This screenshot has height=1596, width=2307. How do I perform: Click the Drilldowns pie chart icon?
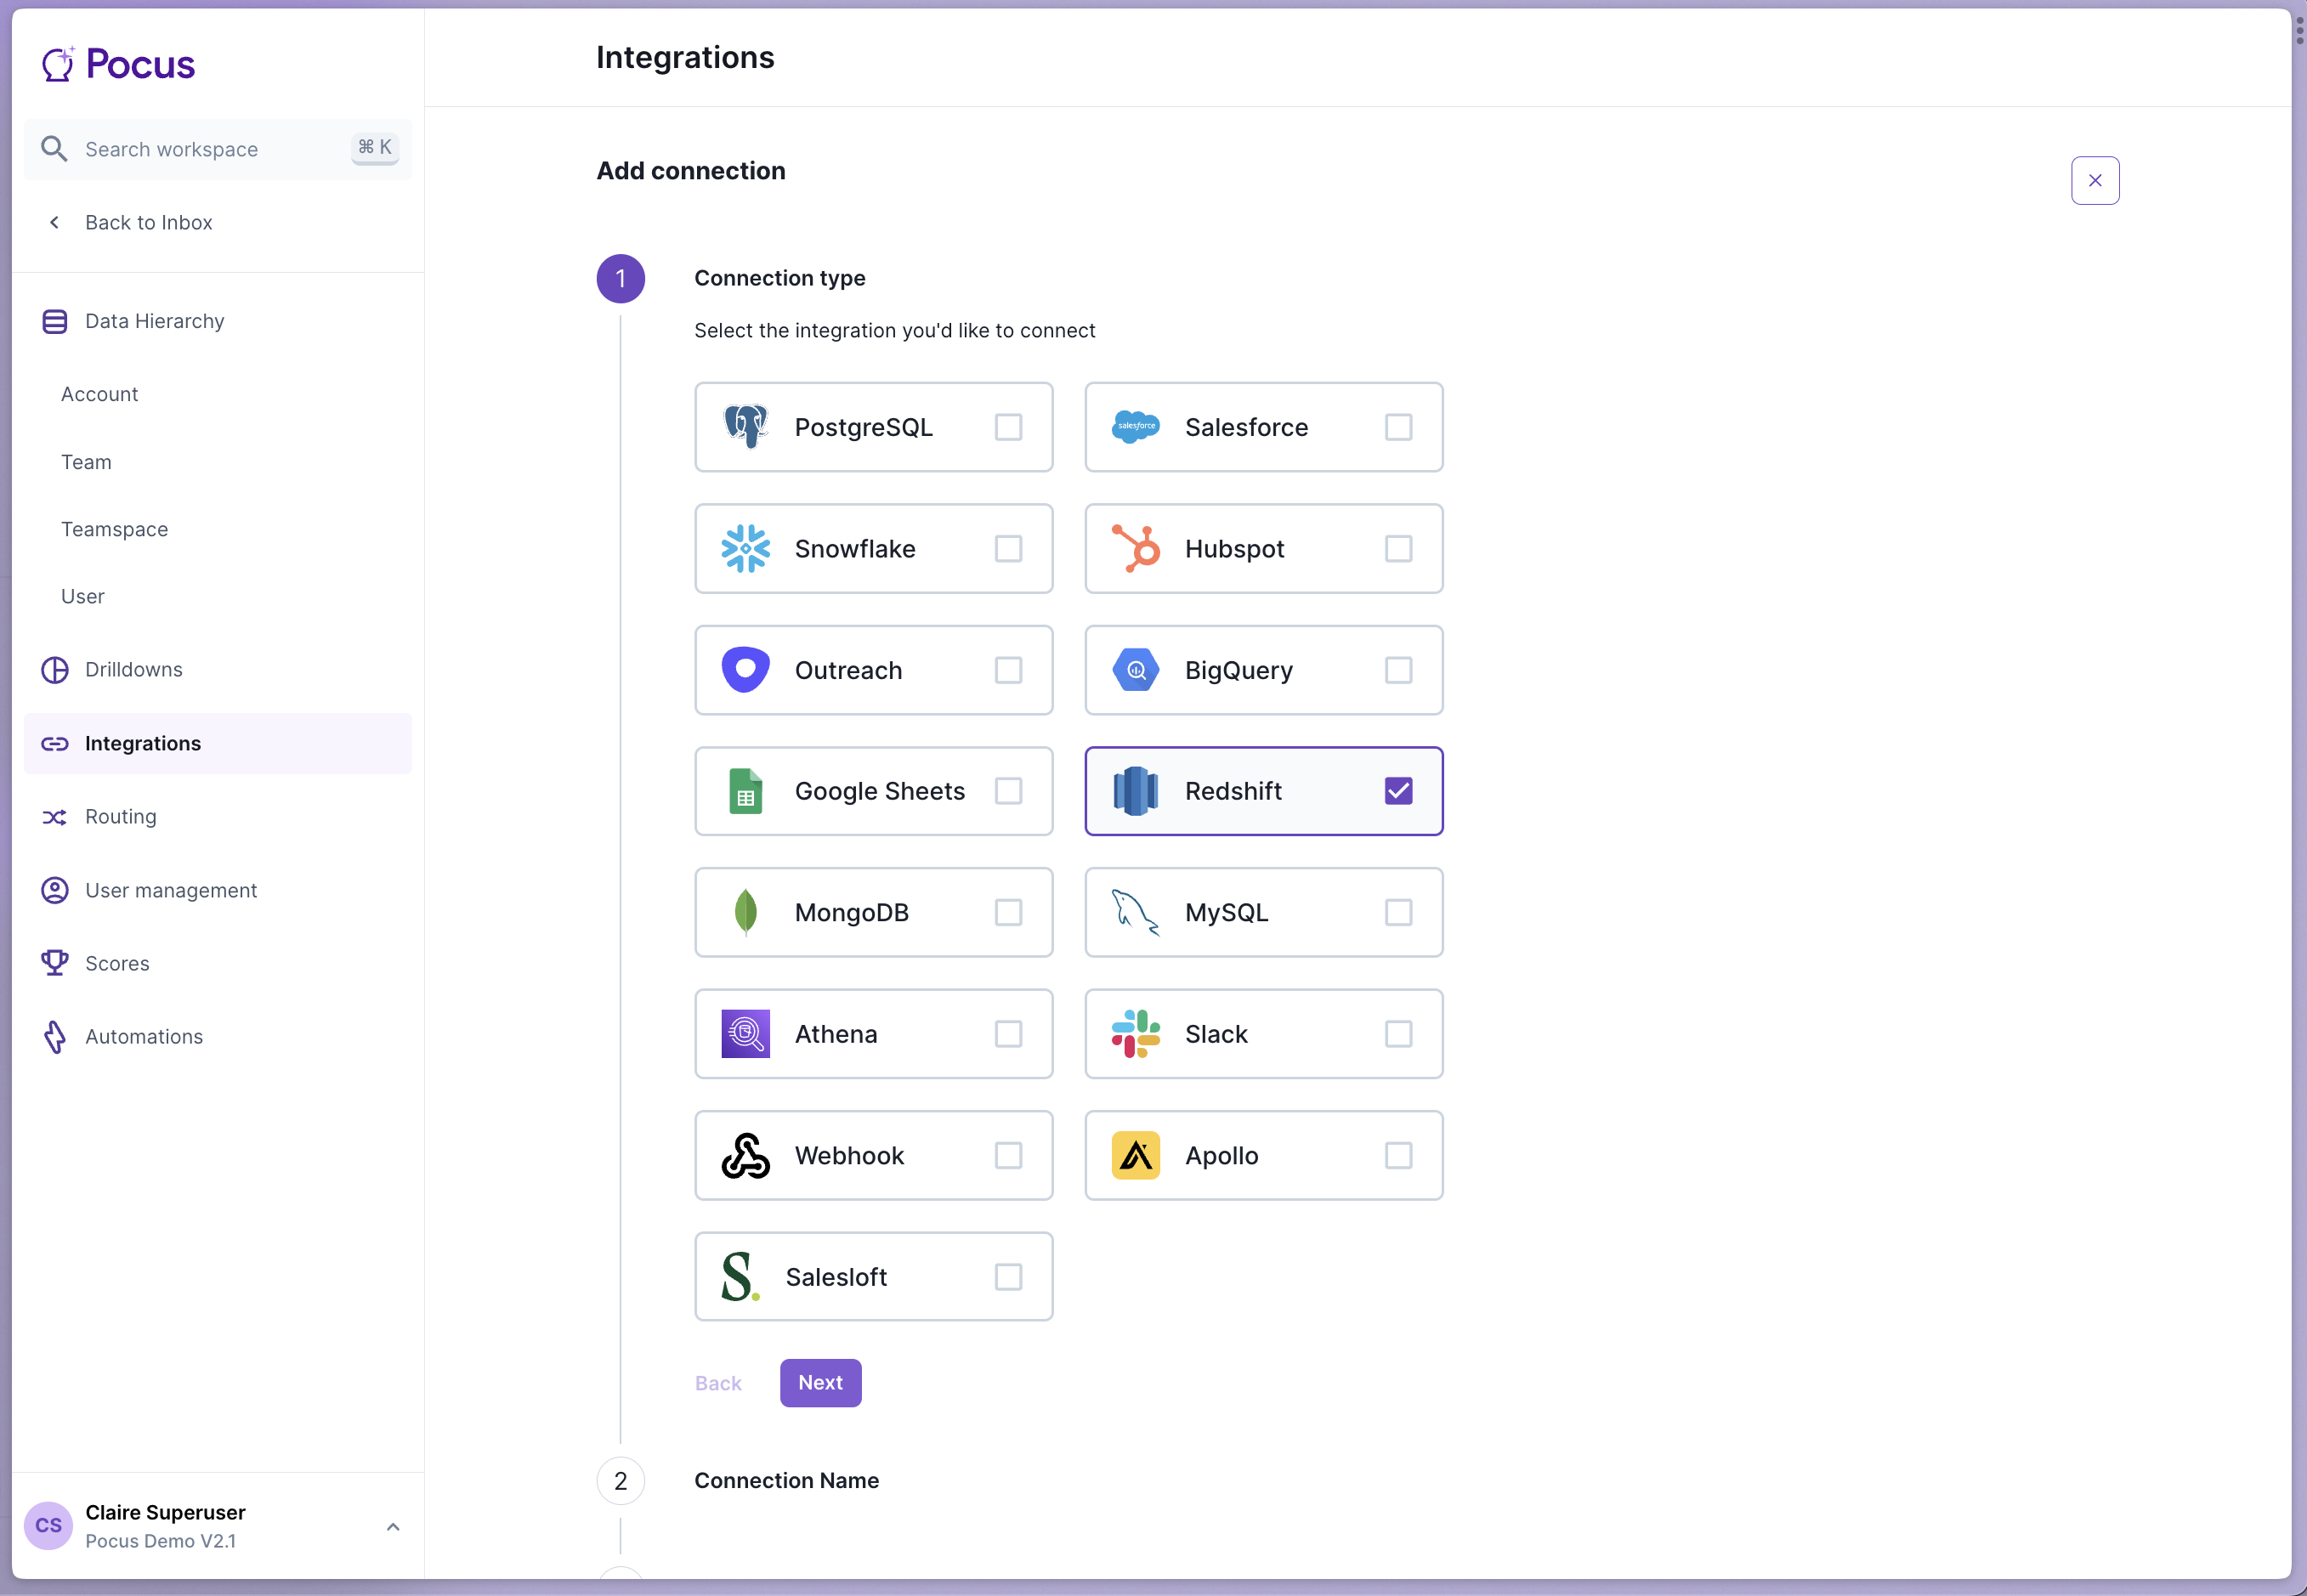[55, 670]
